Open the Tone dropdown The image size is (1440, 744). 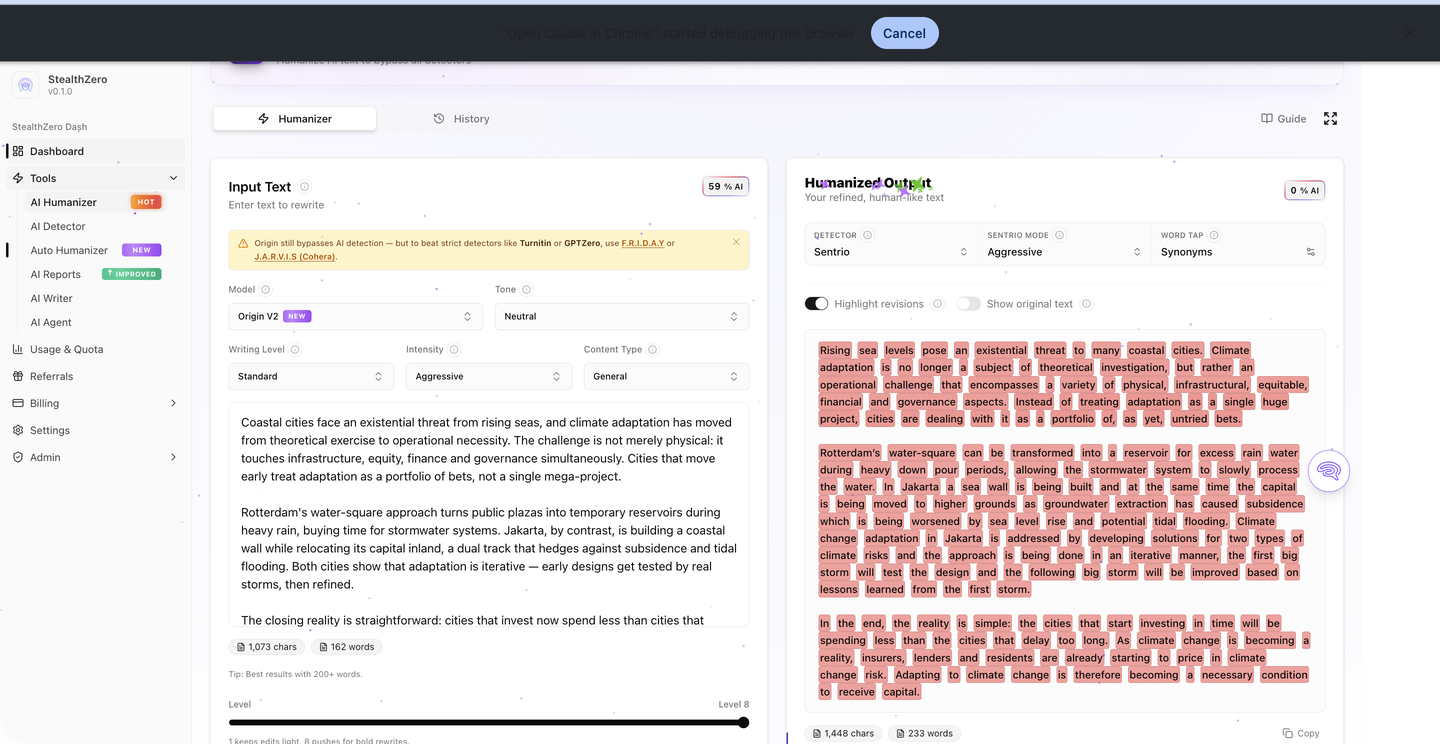622,316
